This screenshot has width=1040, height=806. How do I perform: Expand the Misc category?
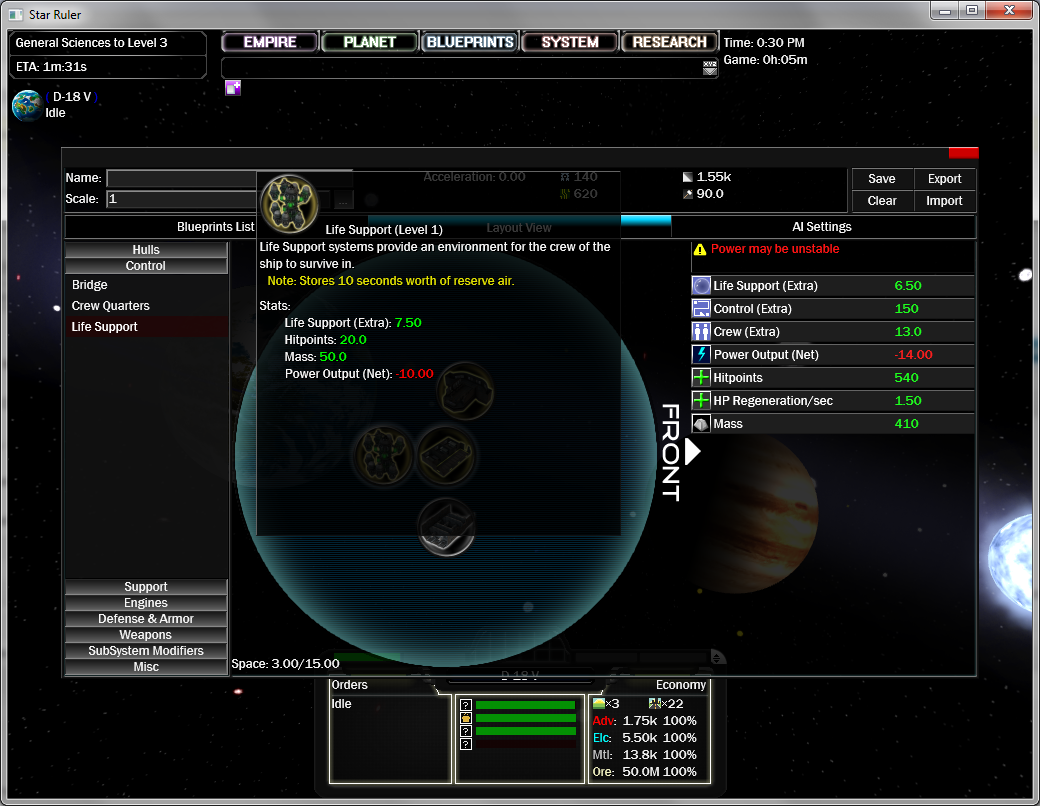(x=146, y=667)
